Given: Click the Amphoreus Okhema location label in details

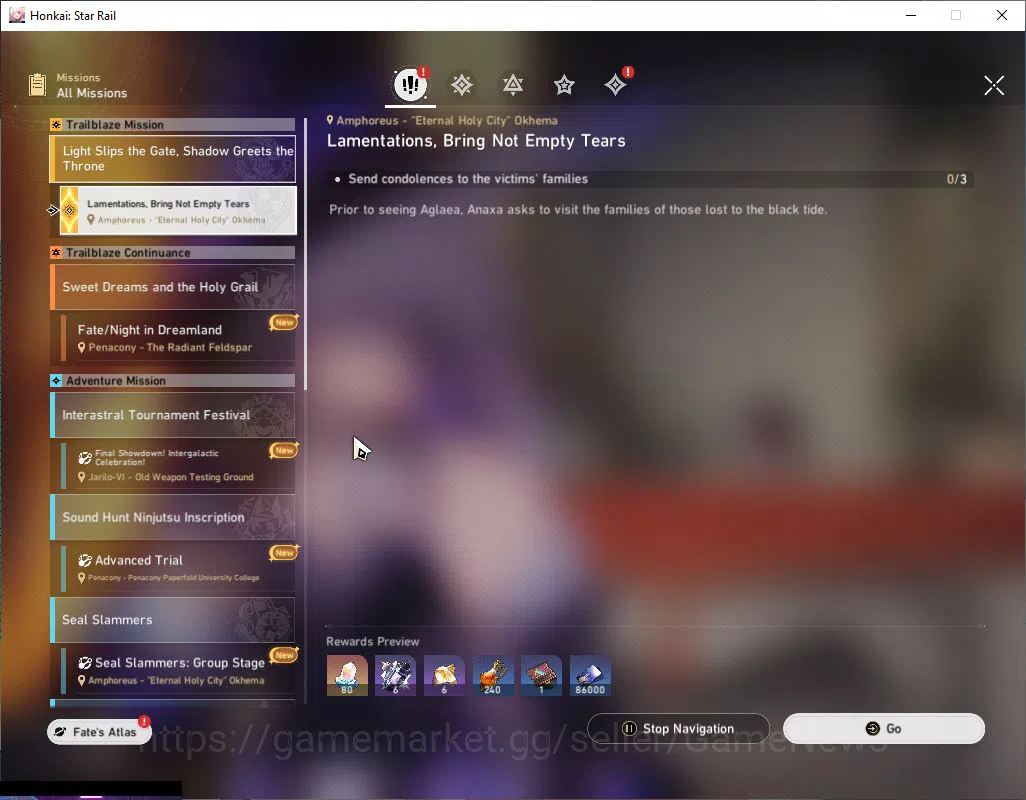Looking at the screenshot, I should (x=442, y=120).
